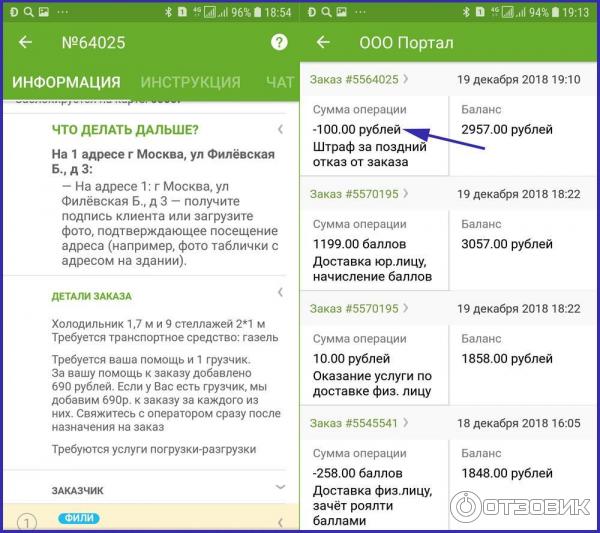Open the help question mark icon
Image resolution: width=600 pixels, height=533 pixels.
pos(279,42)
